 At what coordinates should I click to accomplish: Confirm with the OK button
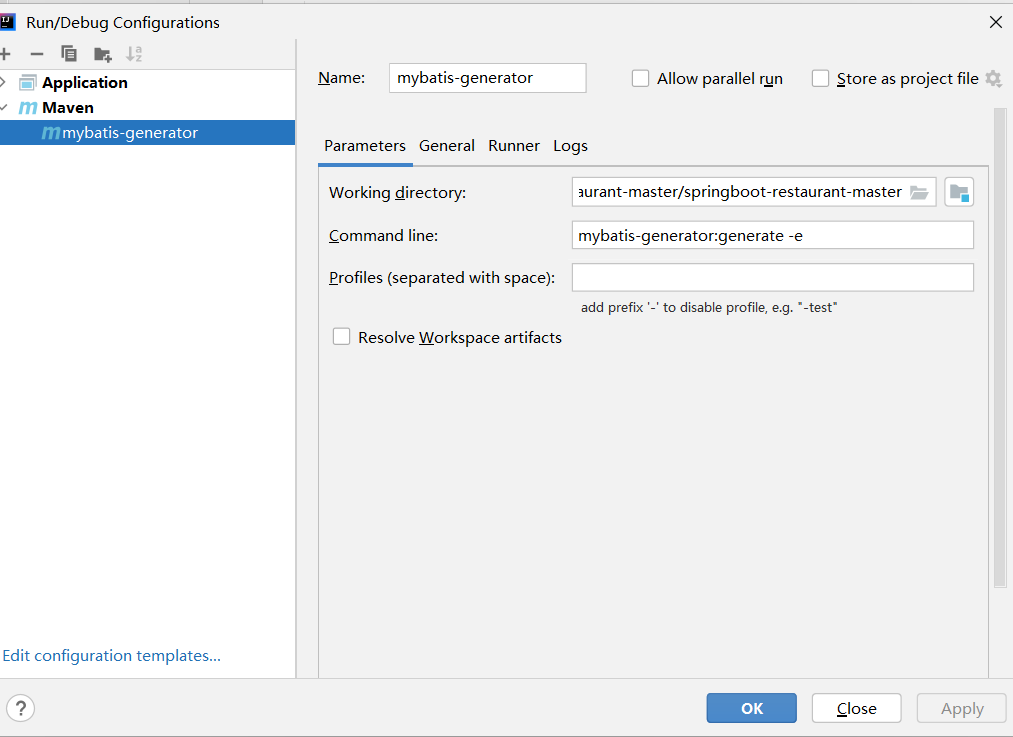pyautogui.click(x=751, y=708)
